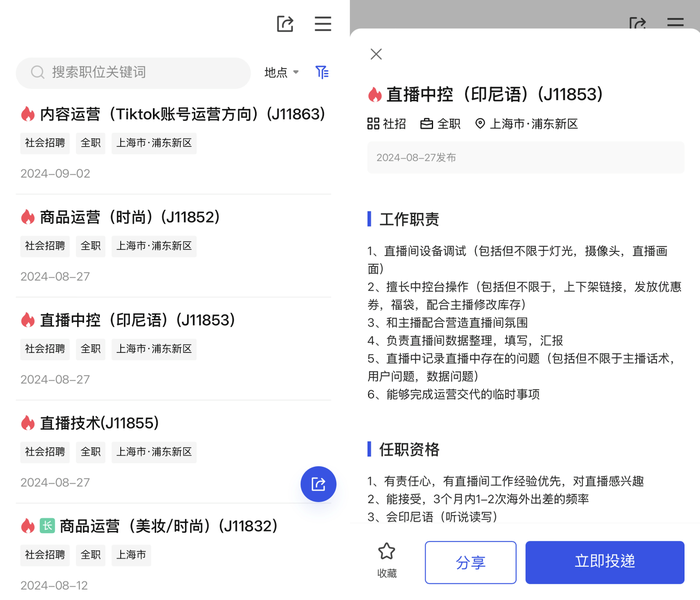
Task: Open 直播技术 J11855 job listing
Action: click(x=99, y=423)
